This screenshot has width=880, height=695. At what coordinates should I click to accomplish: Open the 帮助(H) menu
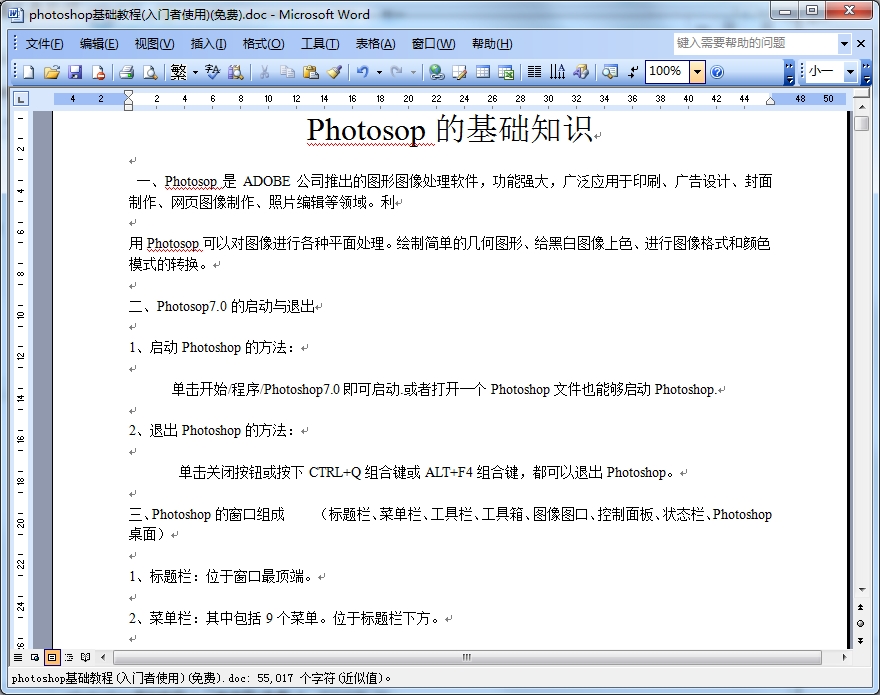coord(492,44)
